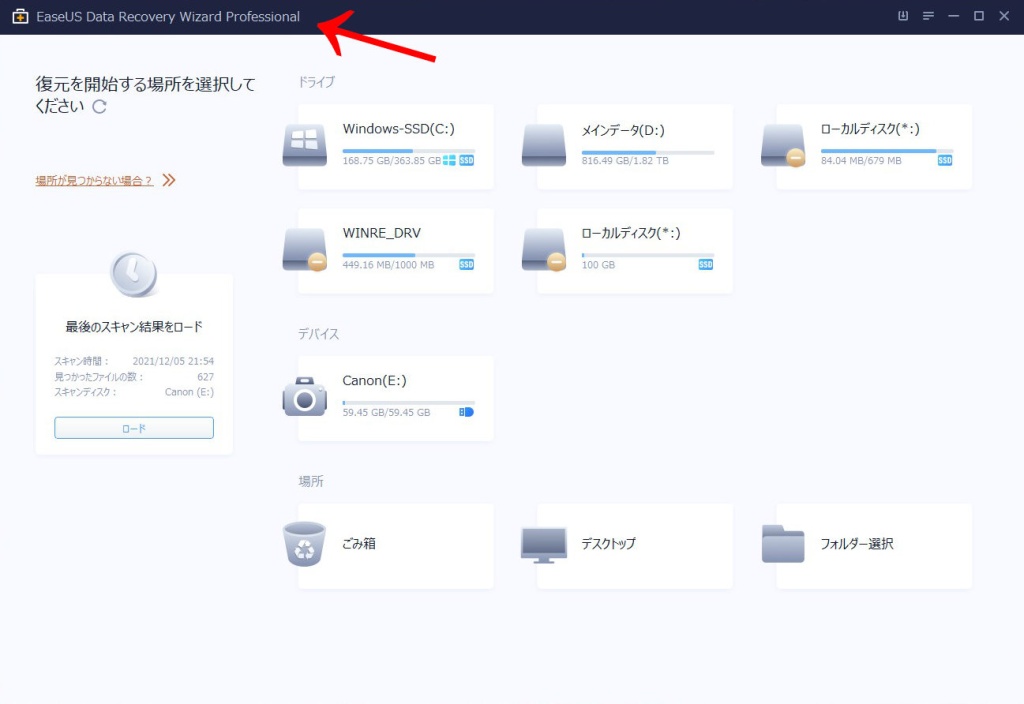Click the ロード button

(x=134, y=428)
